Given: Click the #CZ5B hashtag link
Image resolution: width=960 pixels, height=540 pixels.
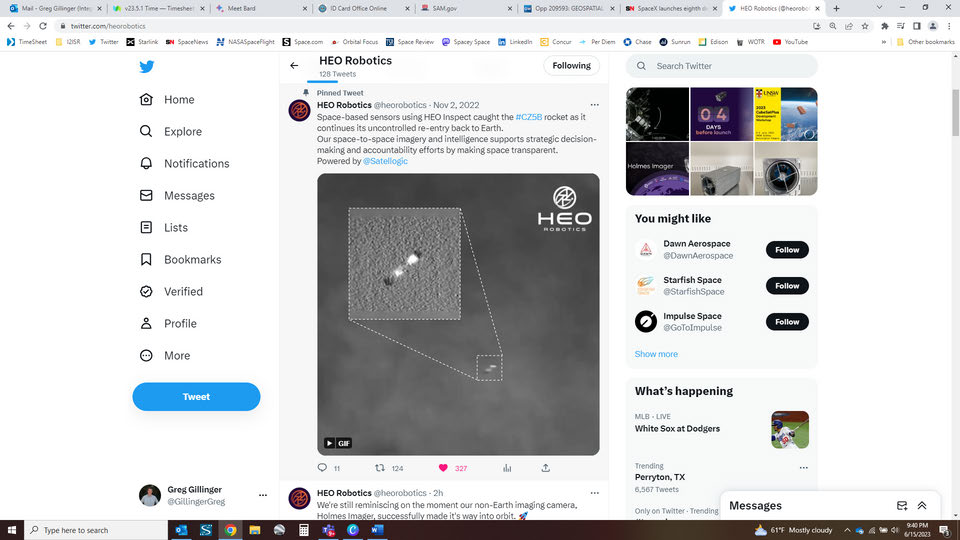Looking at the screenshot, I should tap(528, 117).
